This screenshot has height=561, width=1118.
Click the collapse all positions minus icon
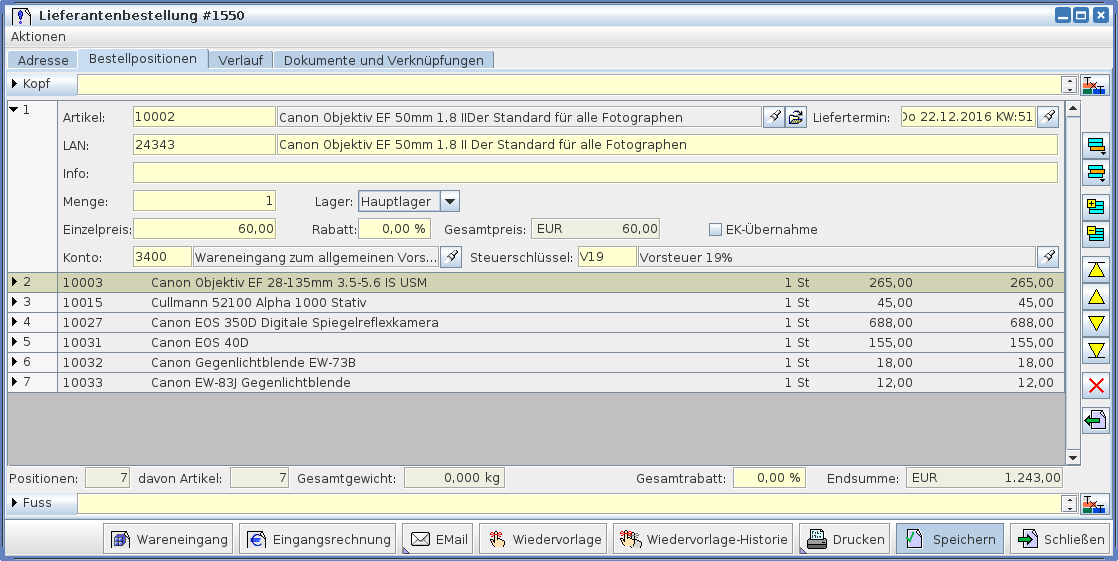(1096, 234)
